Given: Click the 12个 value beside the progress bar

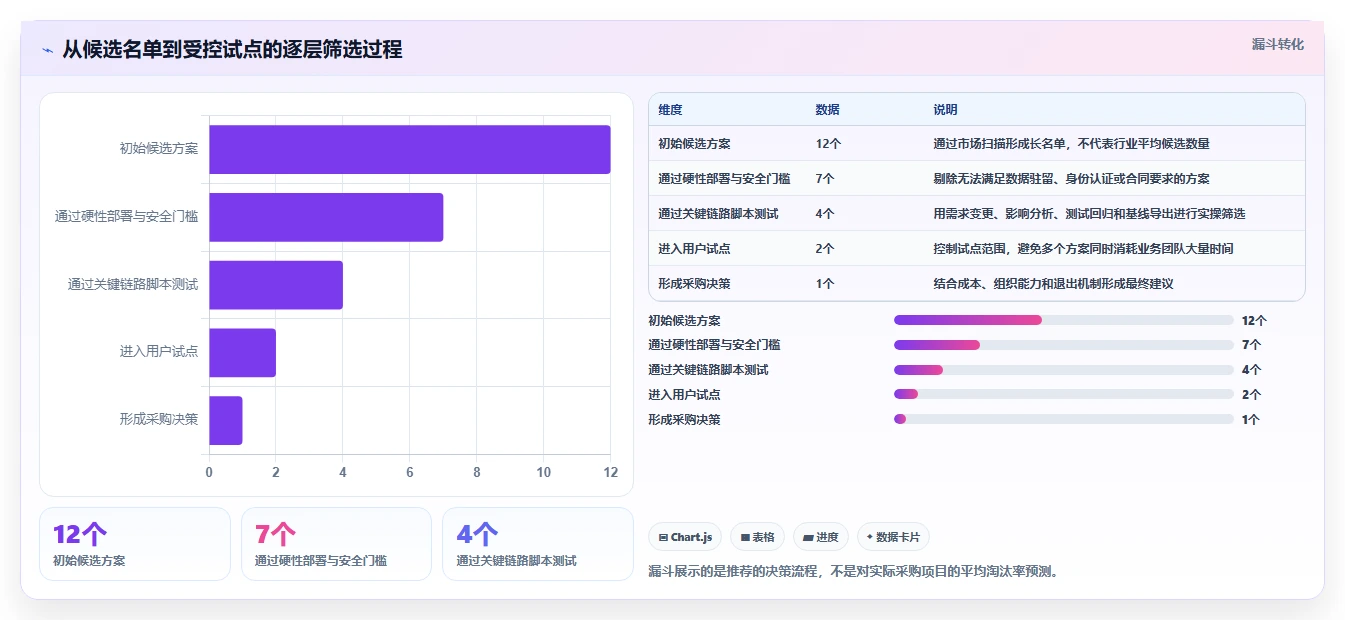Looking at the screenshot, I should click(1254, 321).
